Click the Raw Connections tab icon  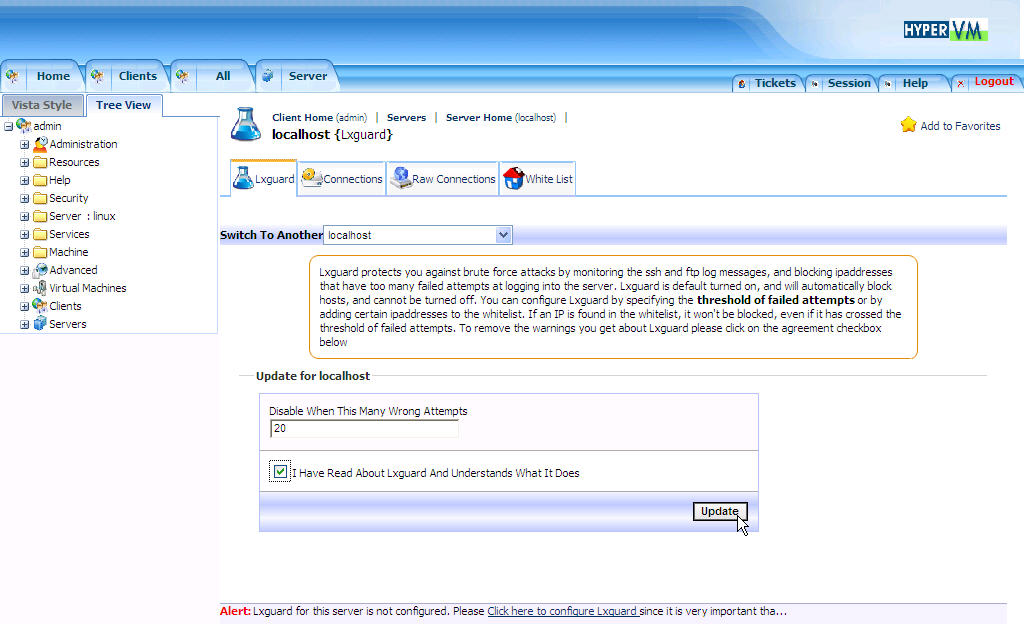400,178
